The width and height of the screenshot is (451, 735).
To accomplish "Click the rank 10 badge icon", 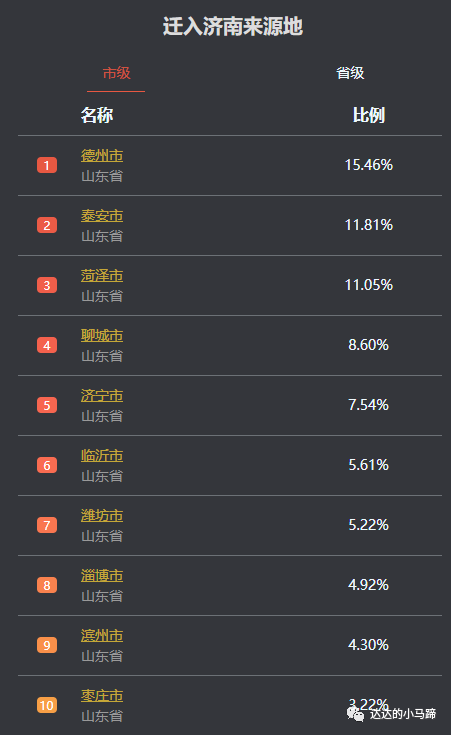I will [47, 705].
